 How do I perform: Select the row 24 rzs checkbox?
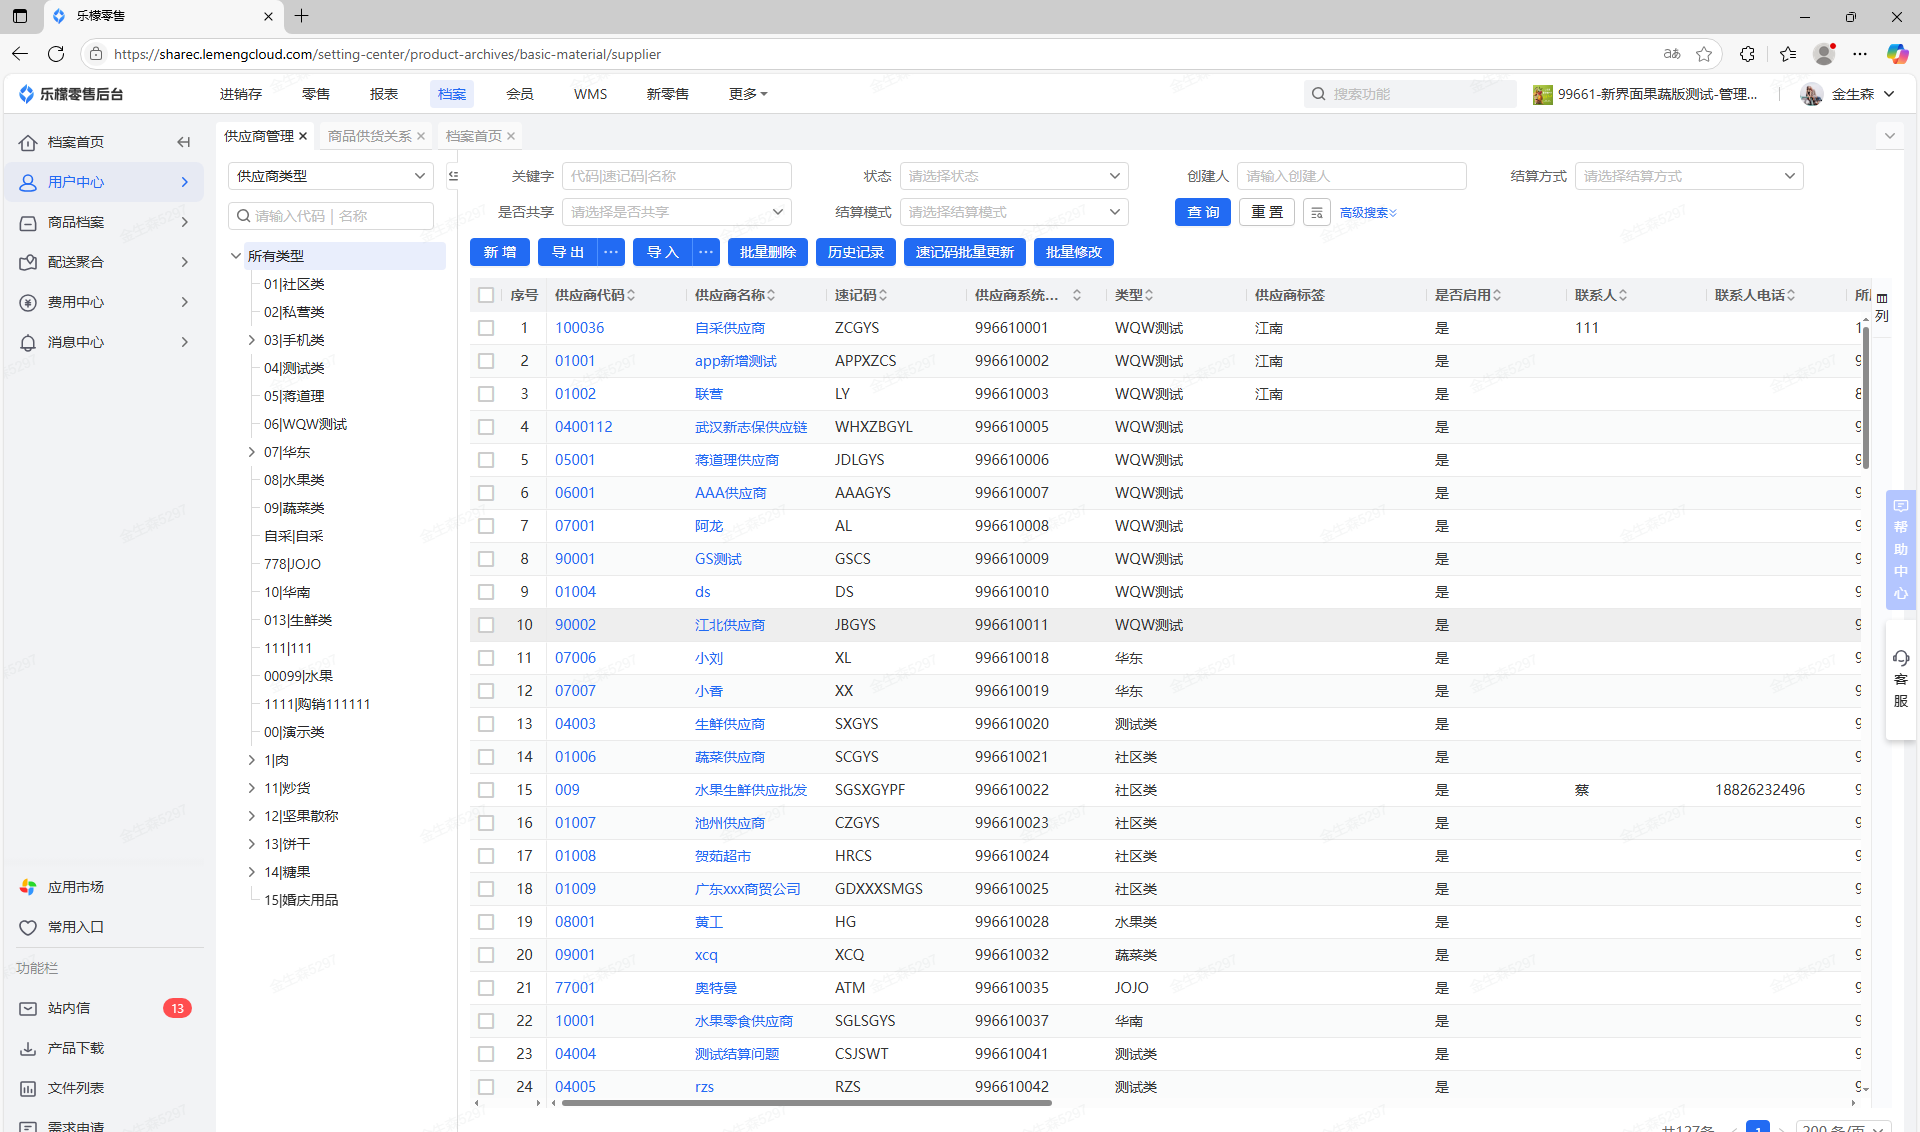click(486, 1087)
